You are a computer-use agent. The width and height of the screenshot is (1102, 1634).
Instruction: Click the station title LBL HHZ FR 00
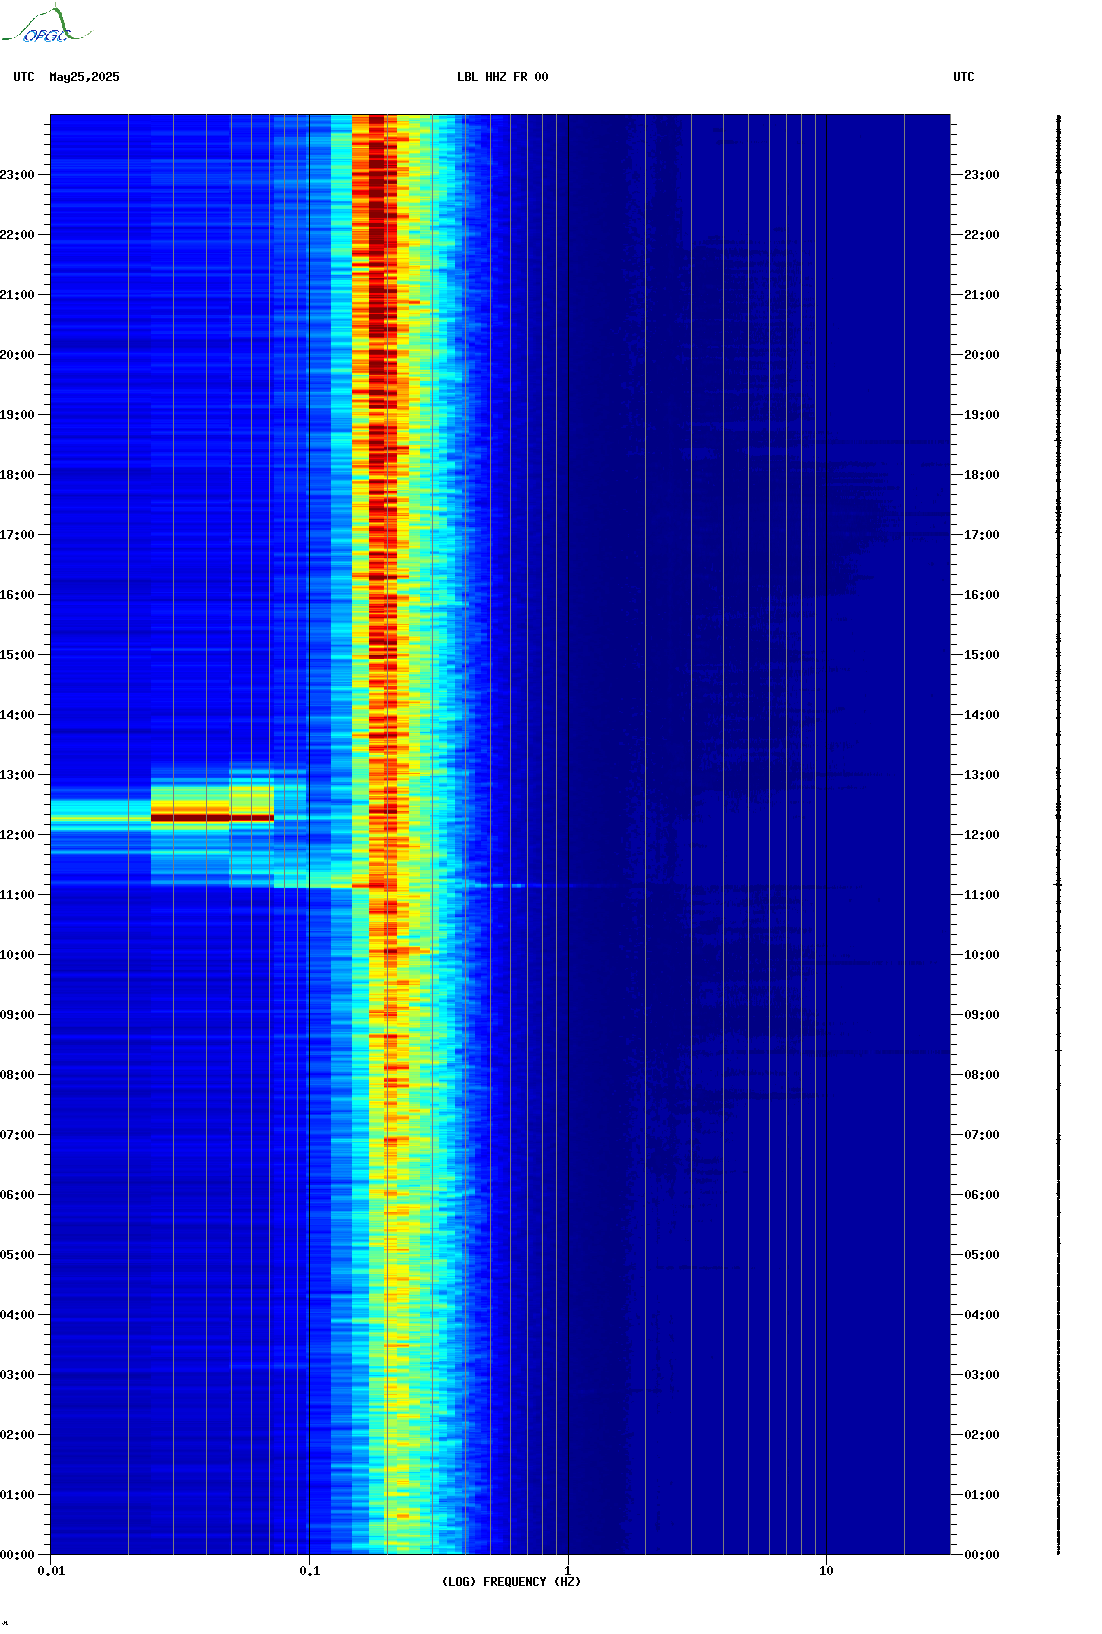[503, 77]
